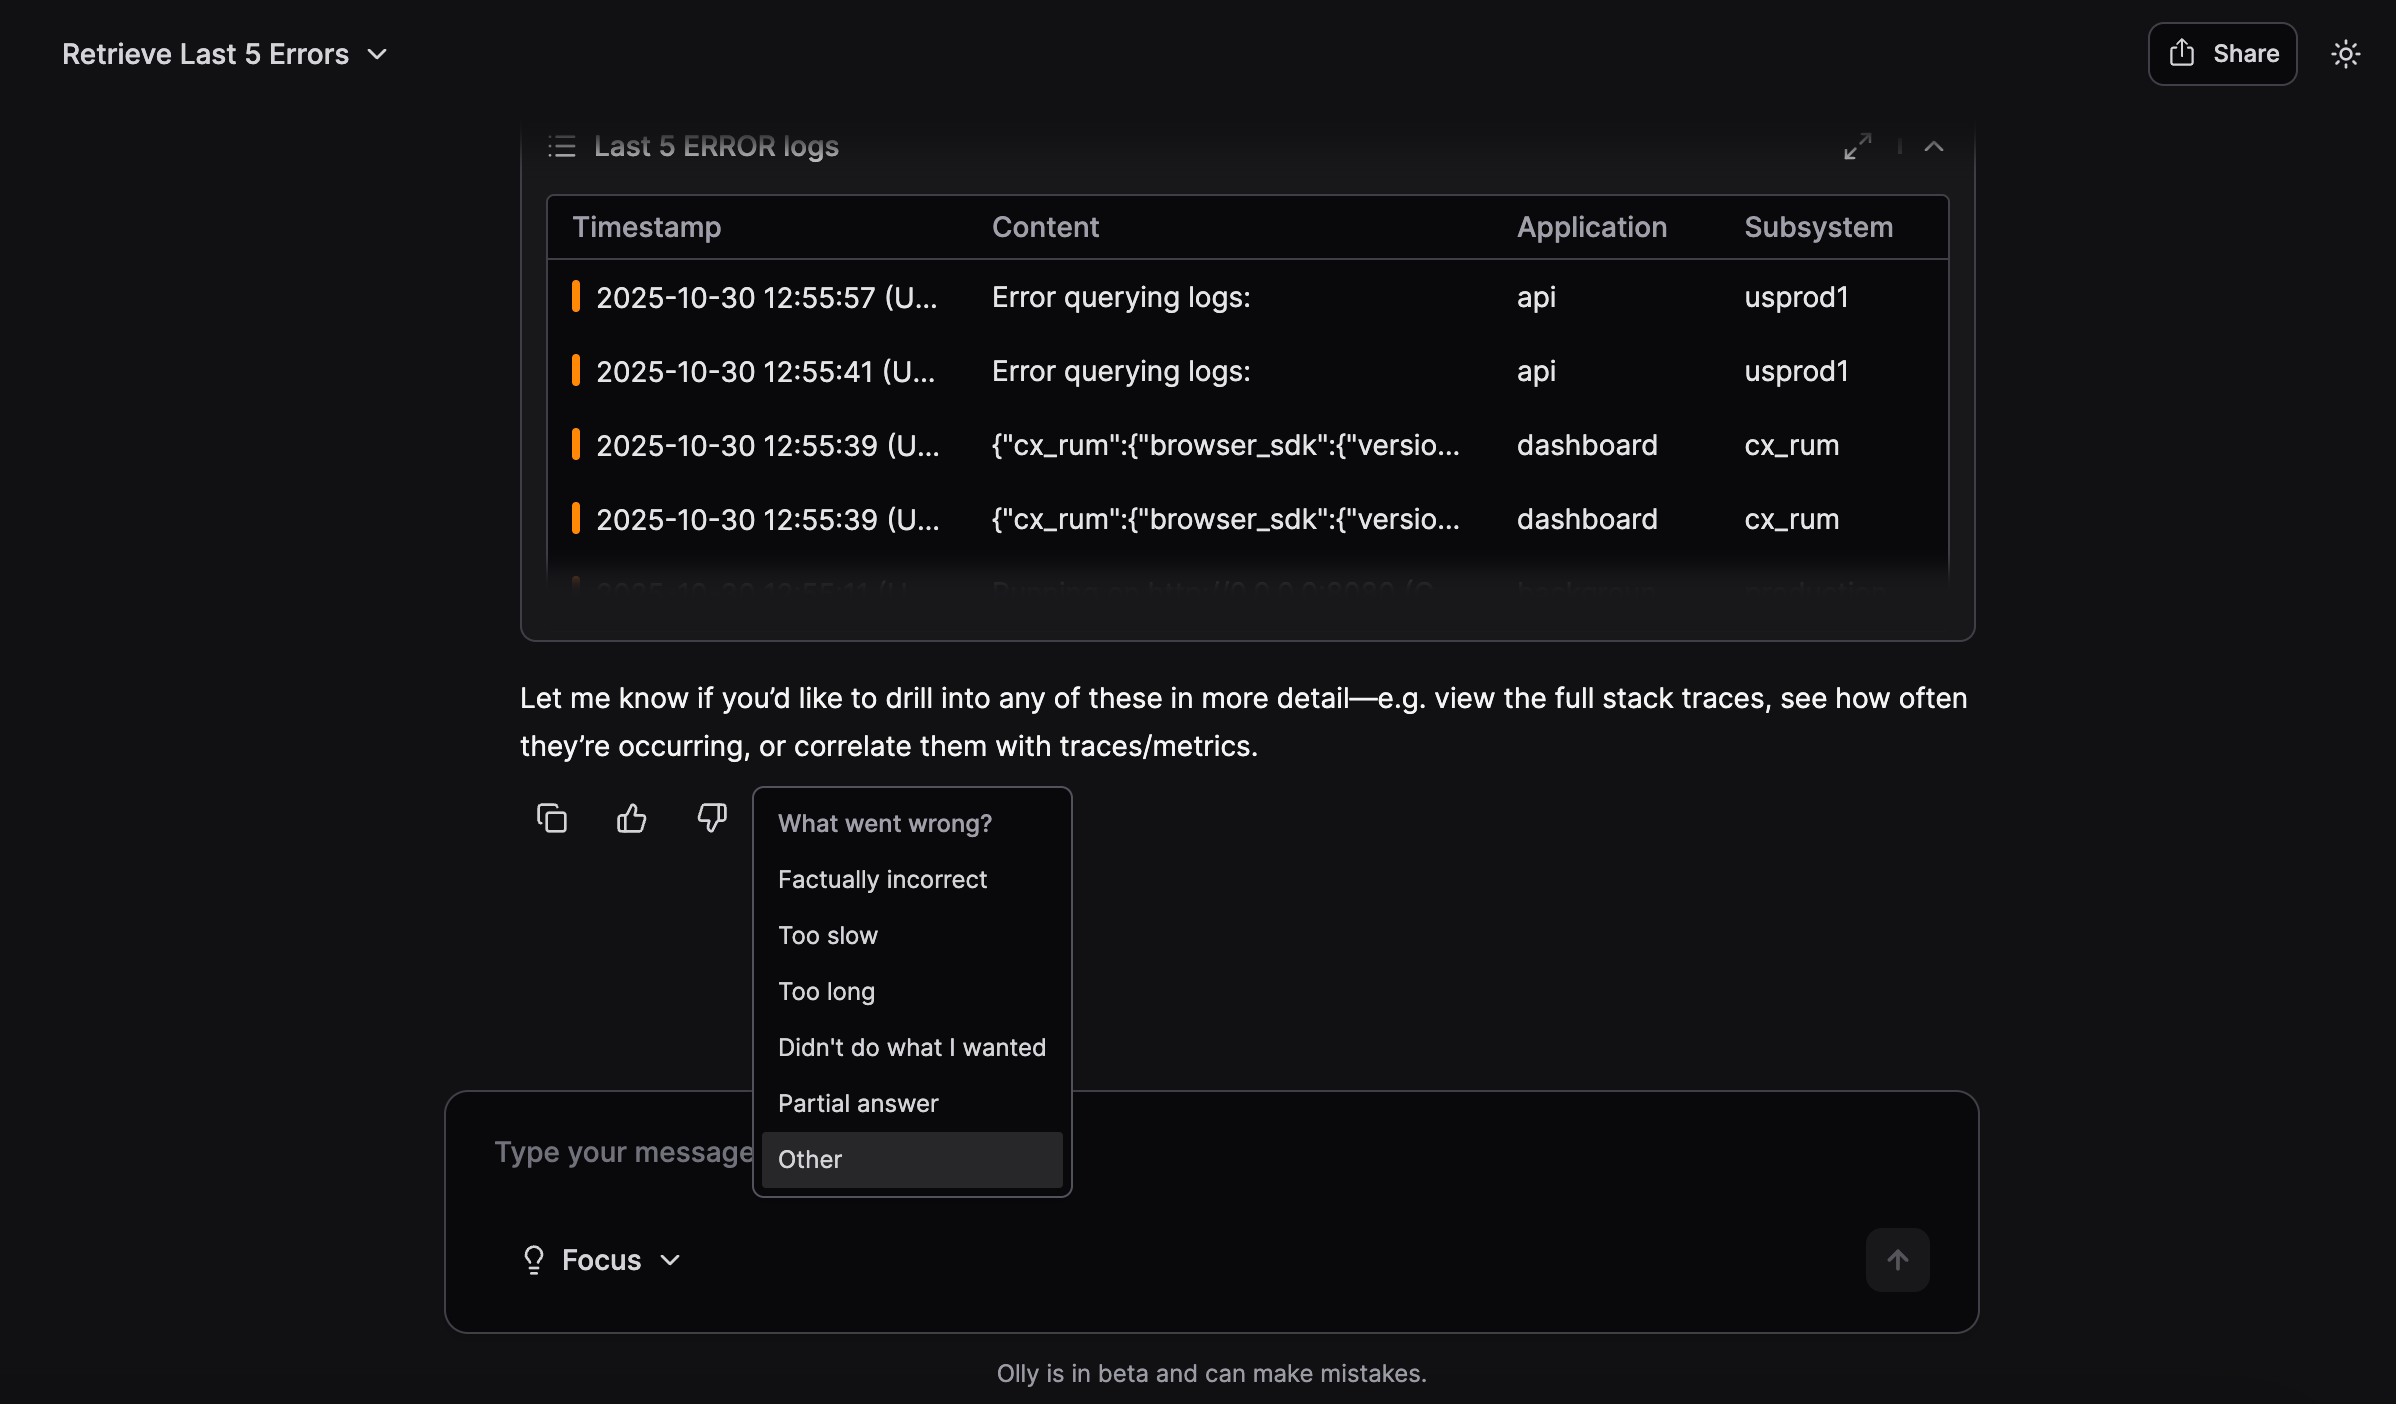Select Too slow feedback option
Image resolution: width=2396 pixels, height=1404 pixels.
[827, 935]
